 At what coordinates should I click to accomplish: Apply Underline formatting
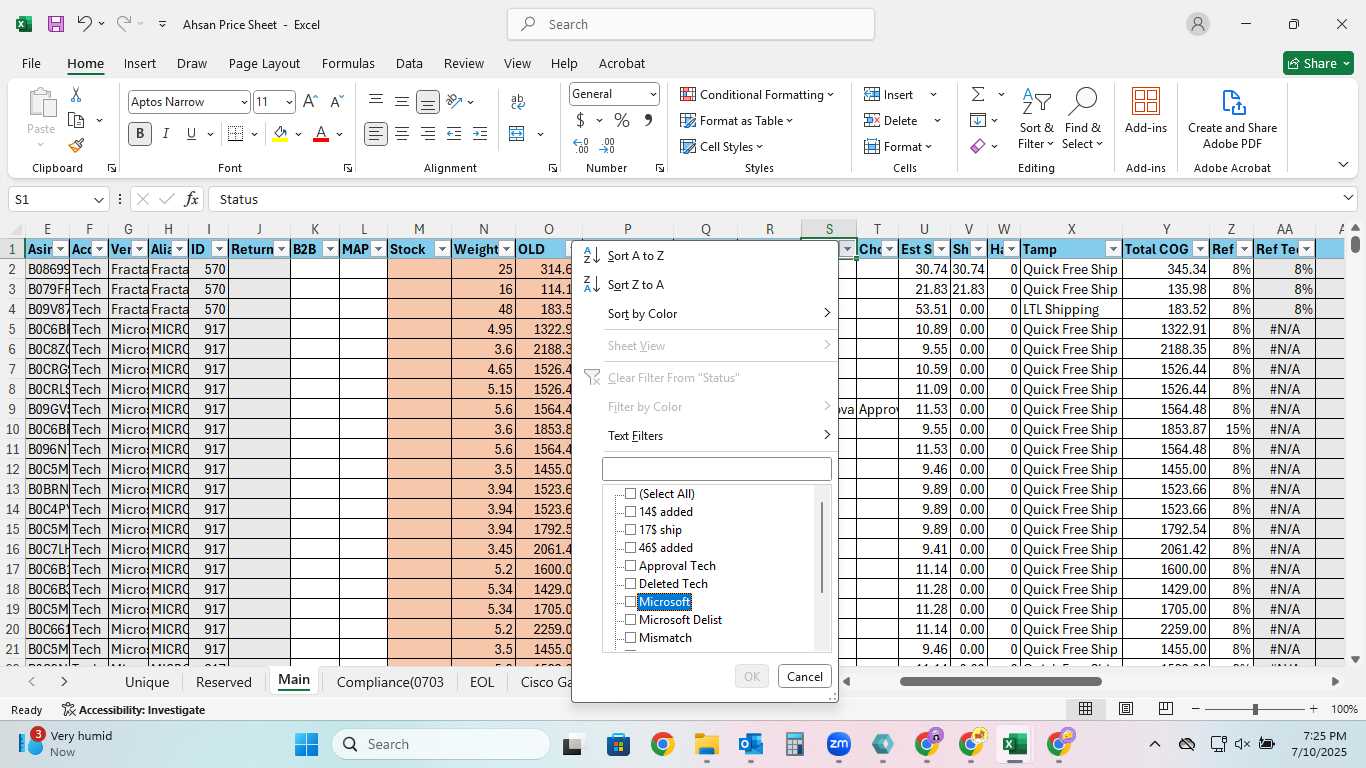(x=191, y=133)
